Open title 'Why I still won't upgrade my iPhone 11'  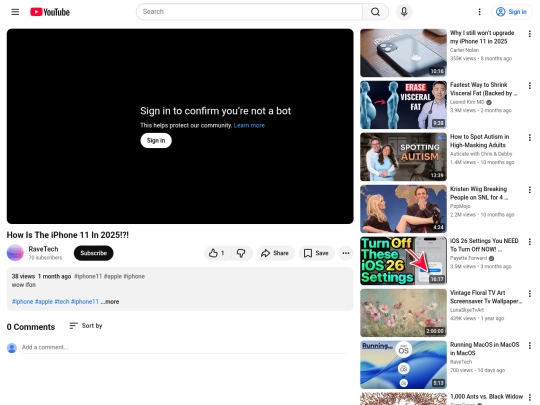[482, 37]
